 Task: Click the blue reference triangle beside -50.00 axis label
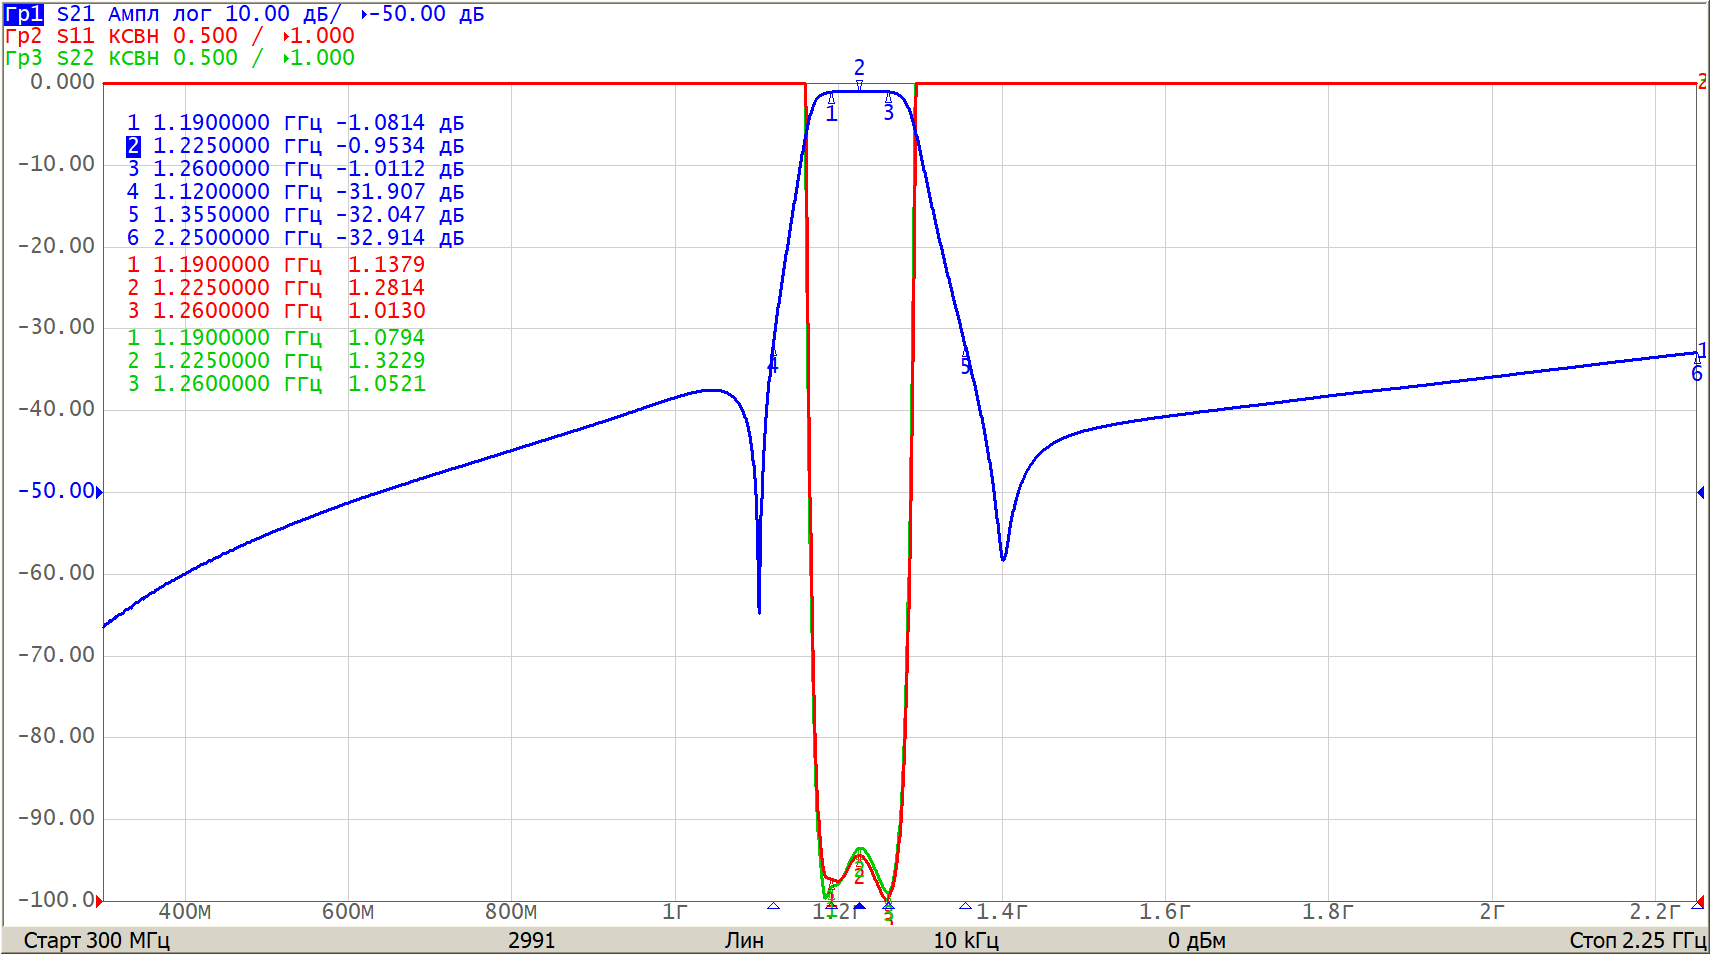point(99,492)
